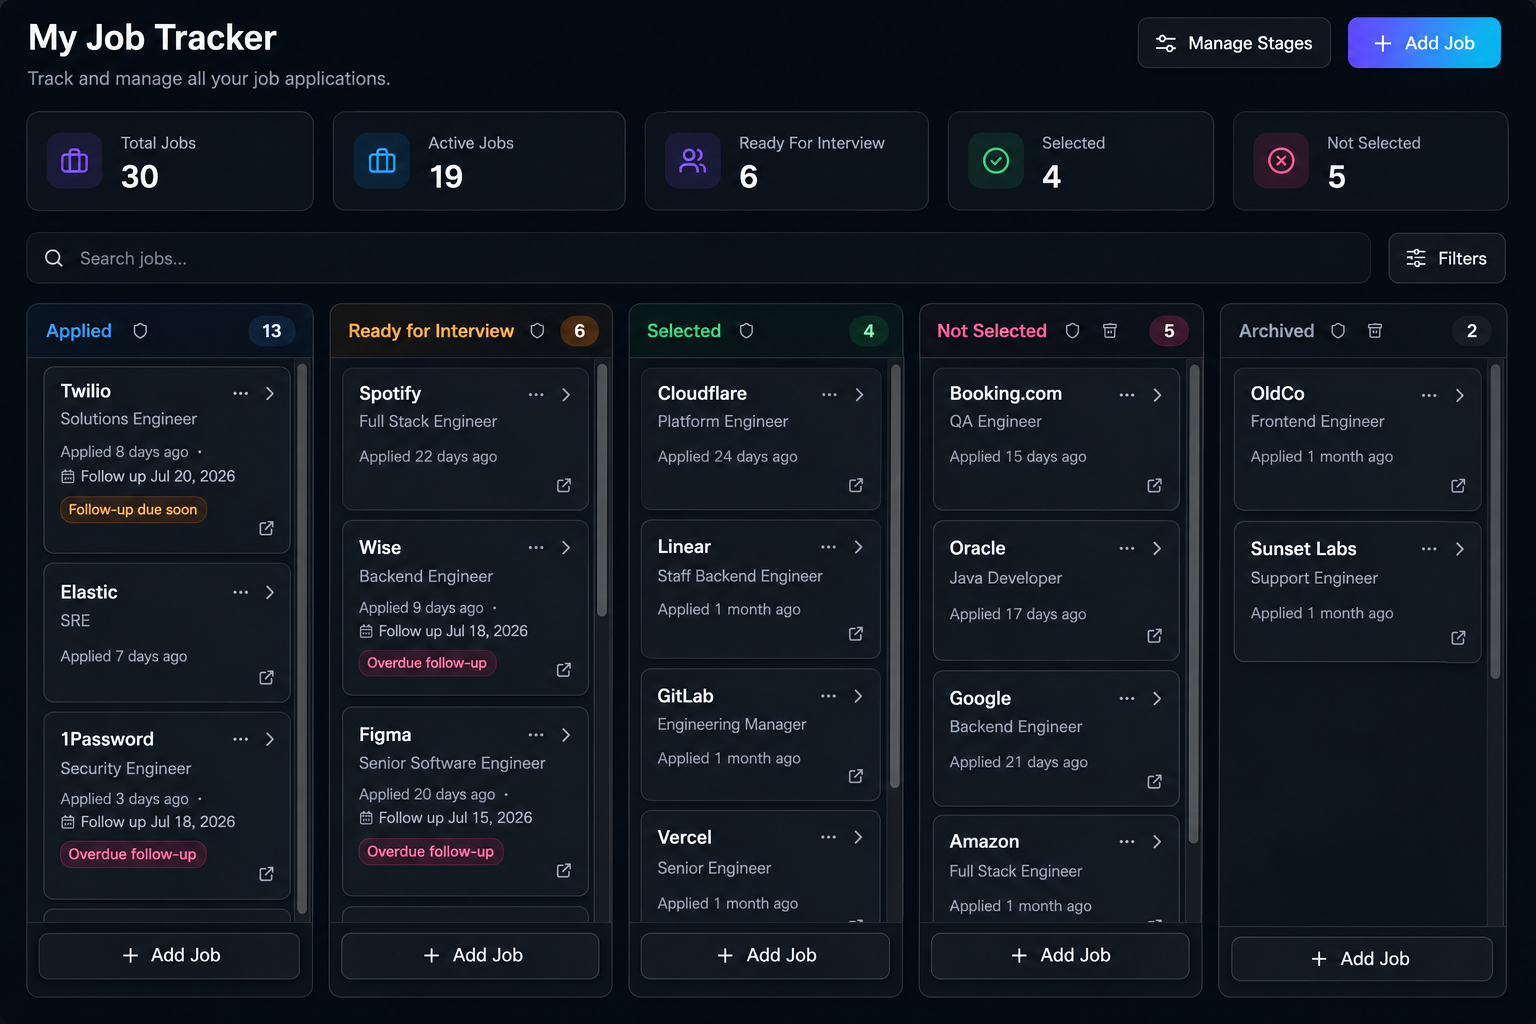The width and height of the screenshot is (1536, 1024).
Task: Add a job to Not Selected column
Action: [1060, 956]
